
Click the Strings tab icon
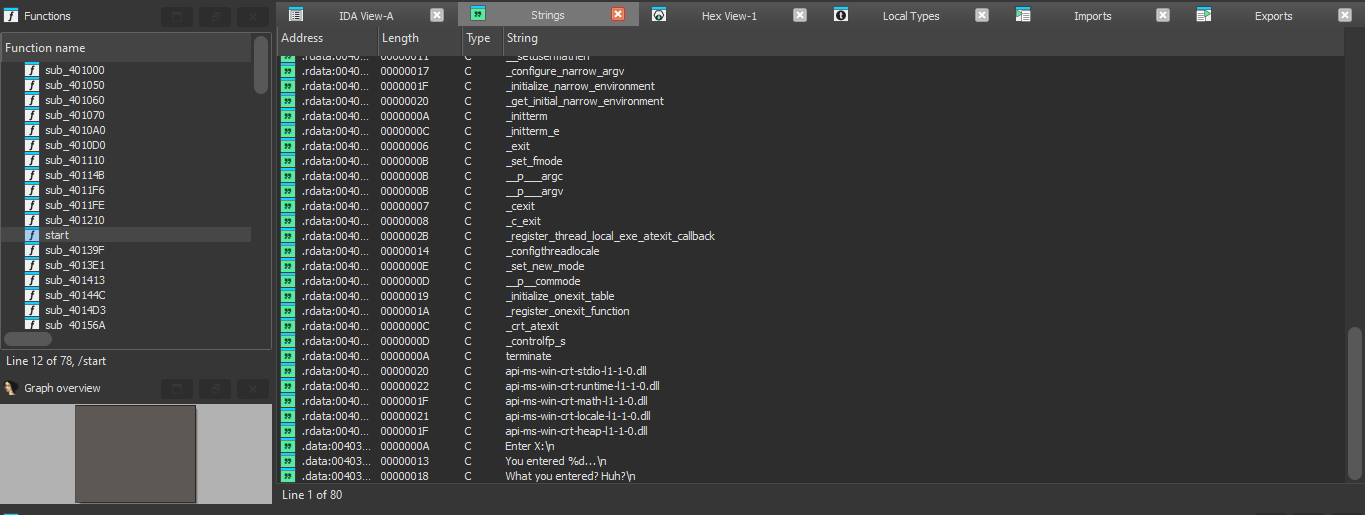tap(478, 15)
